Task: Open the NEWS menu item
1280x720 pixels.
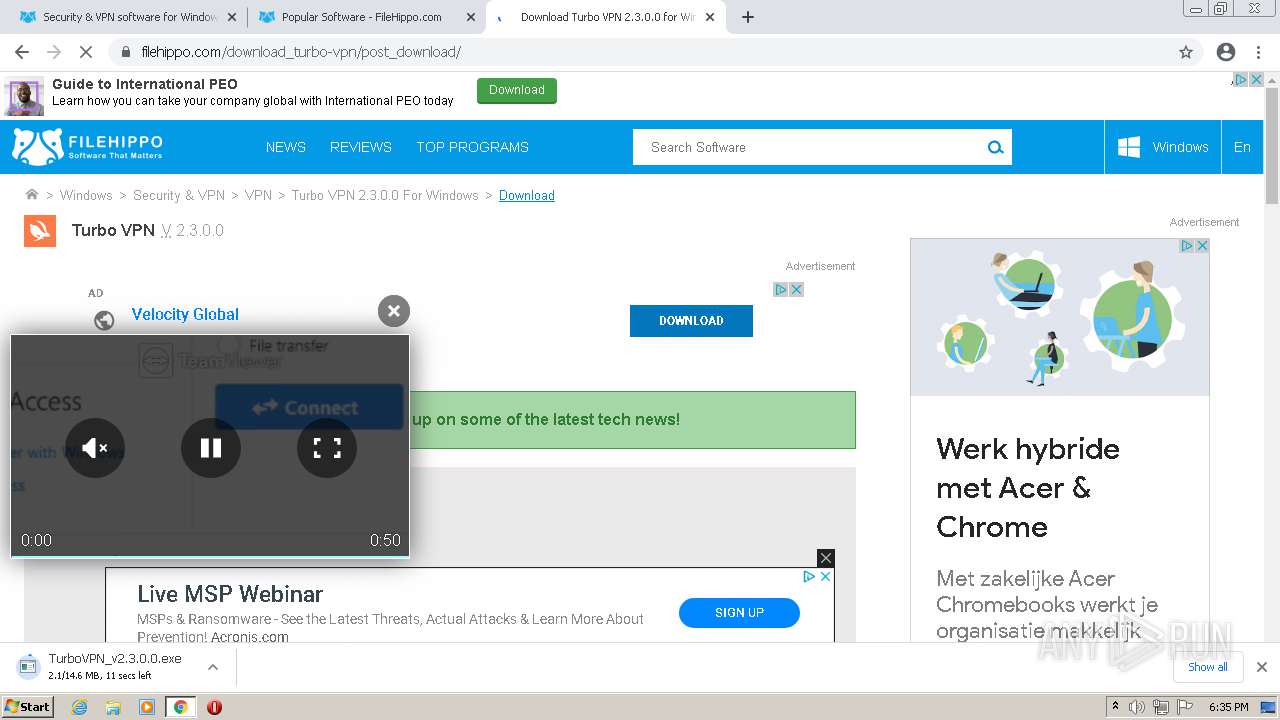Action: (x=286, y=147)
